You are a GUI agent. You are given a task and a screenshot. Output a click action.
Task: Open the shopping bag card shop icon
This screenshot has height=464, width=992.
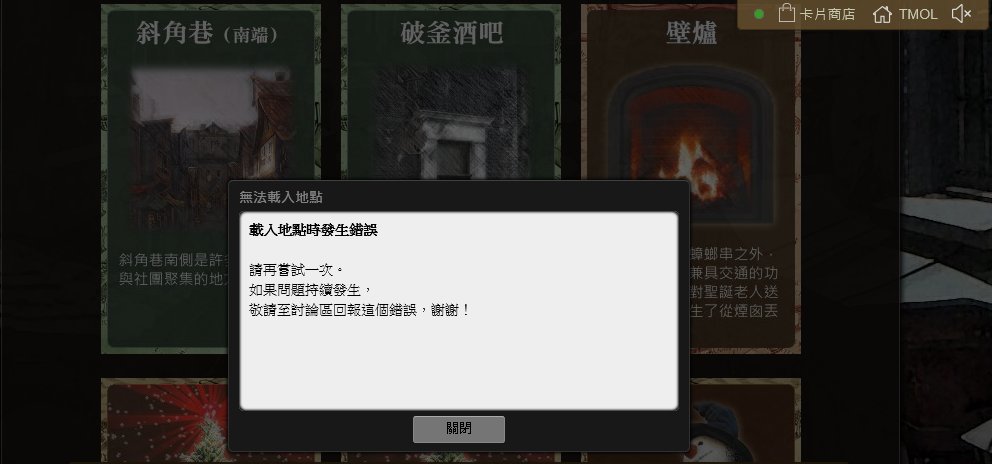tap(786, 14)
